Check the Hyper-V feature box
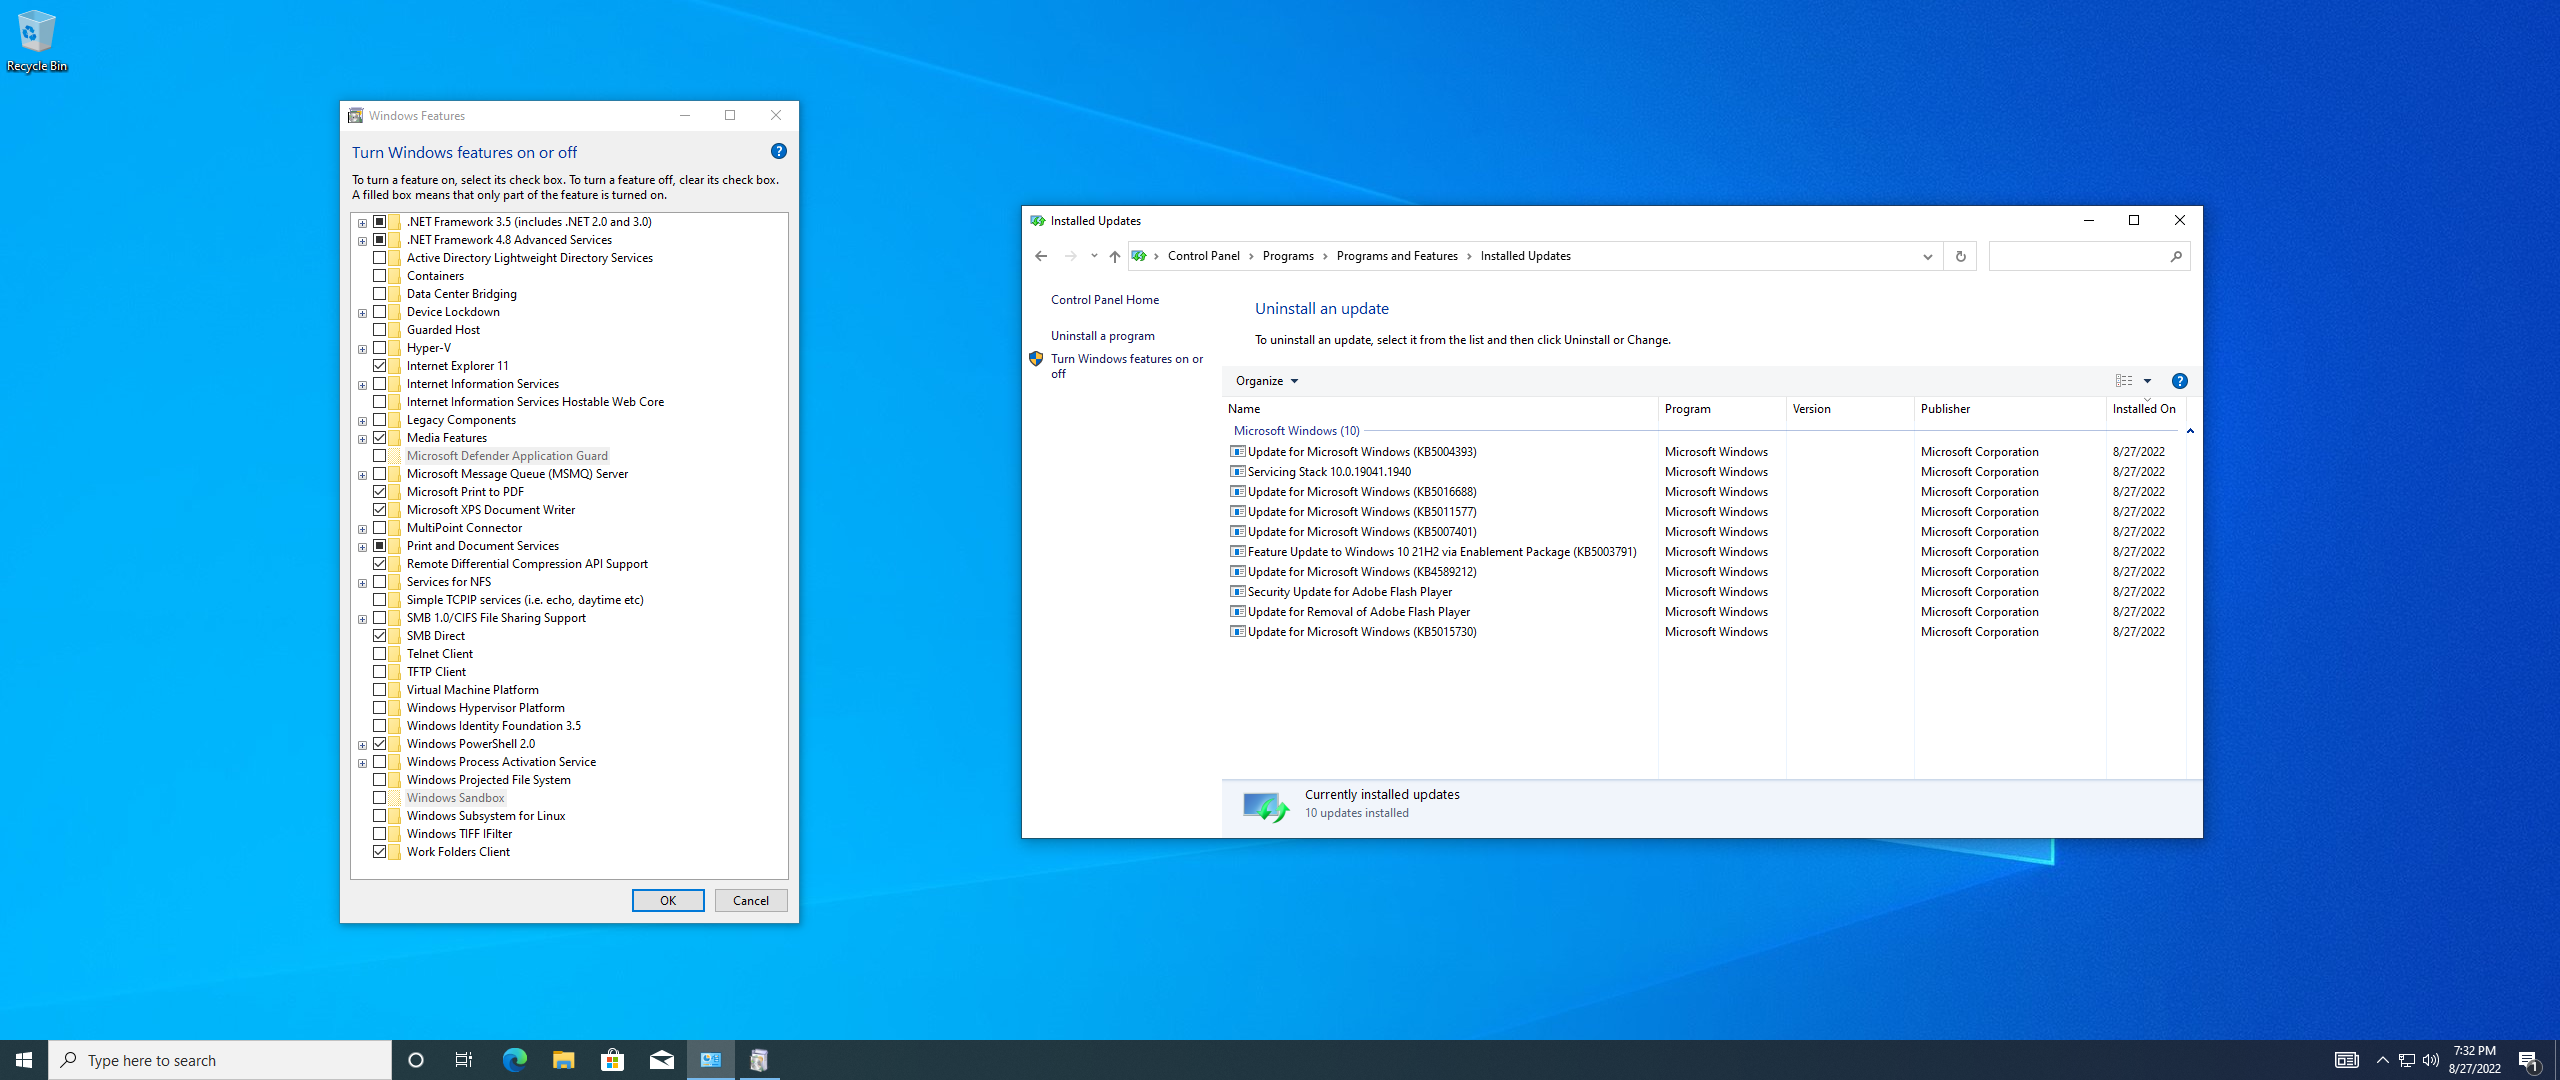The height and width of the screenshot is (1080, 2560). 380,348
